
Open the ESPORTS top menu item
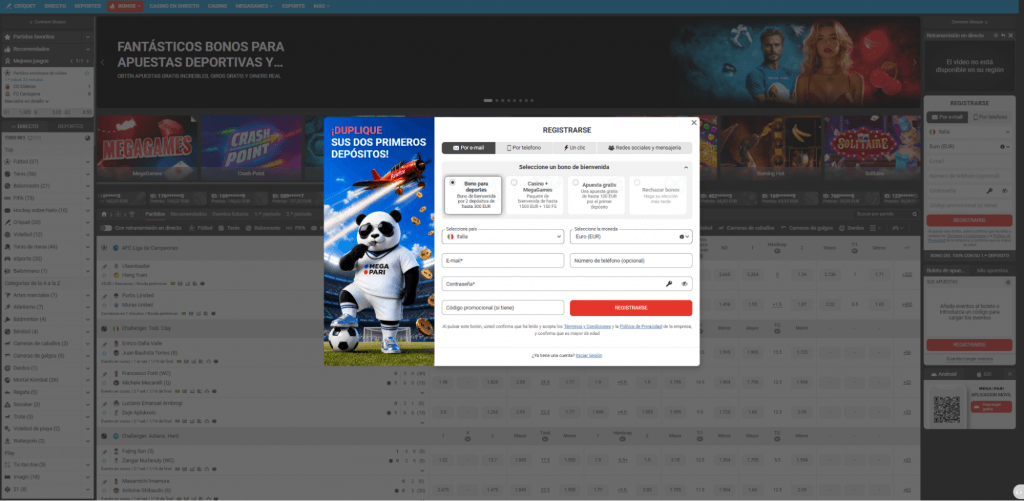293,6
